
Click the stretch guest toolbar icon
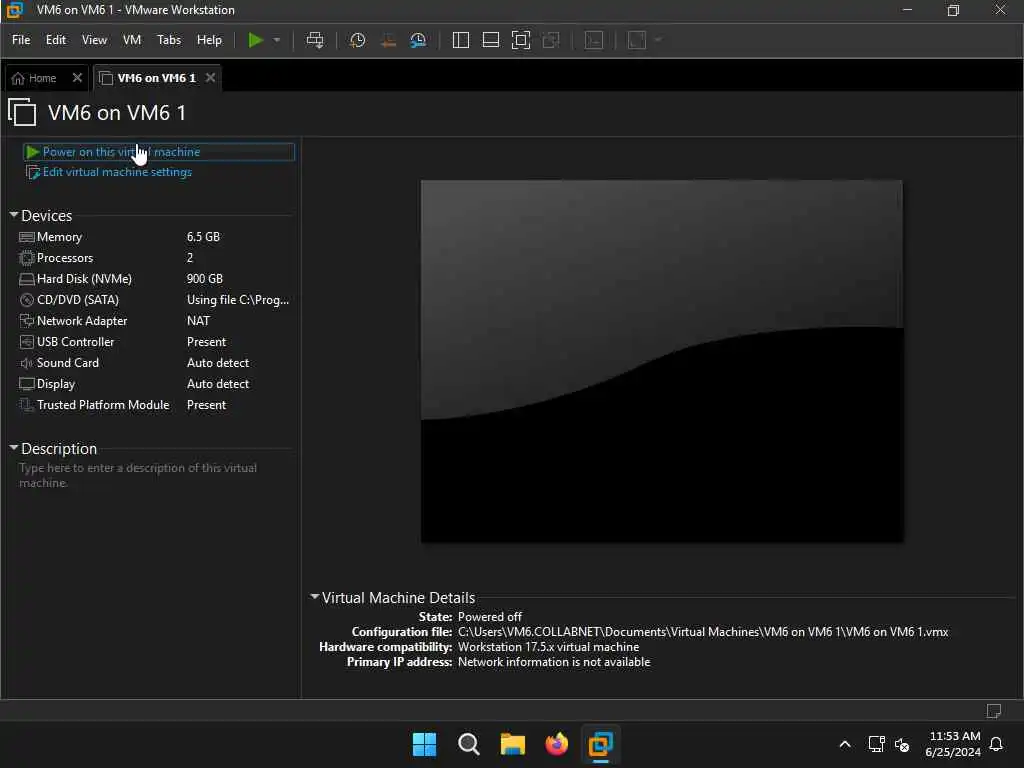pyautogui.click(x=637, y=40)
